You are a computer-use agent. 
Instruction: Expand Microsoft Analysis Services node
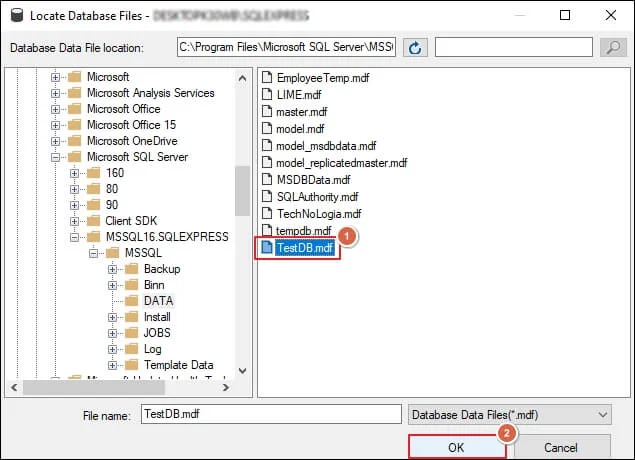click(x=55, y=93)
